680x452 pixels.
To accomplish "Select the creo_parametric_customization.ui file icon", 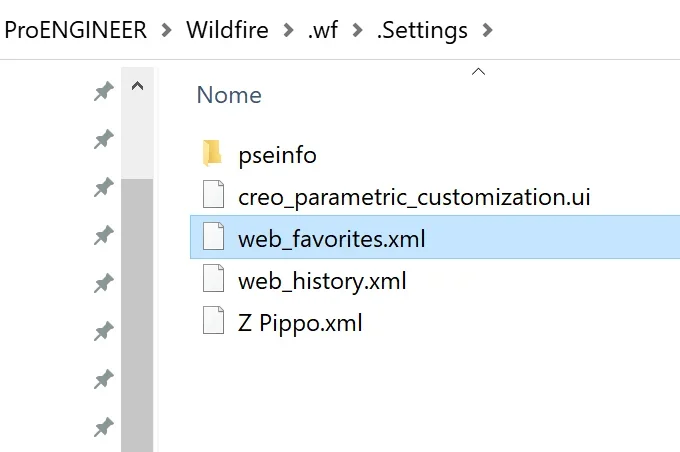I will pos(213,194).
